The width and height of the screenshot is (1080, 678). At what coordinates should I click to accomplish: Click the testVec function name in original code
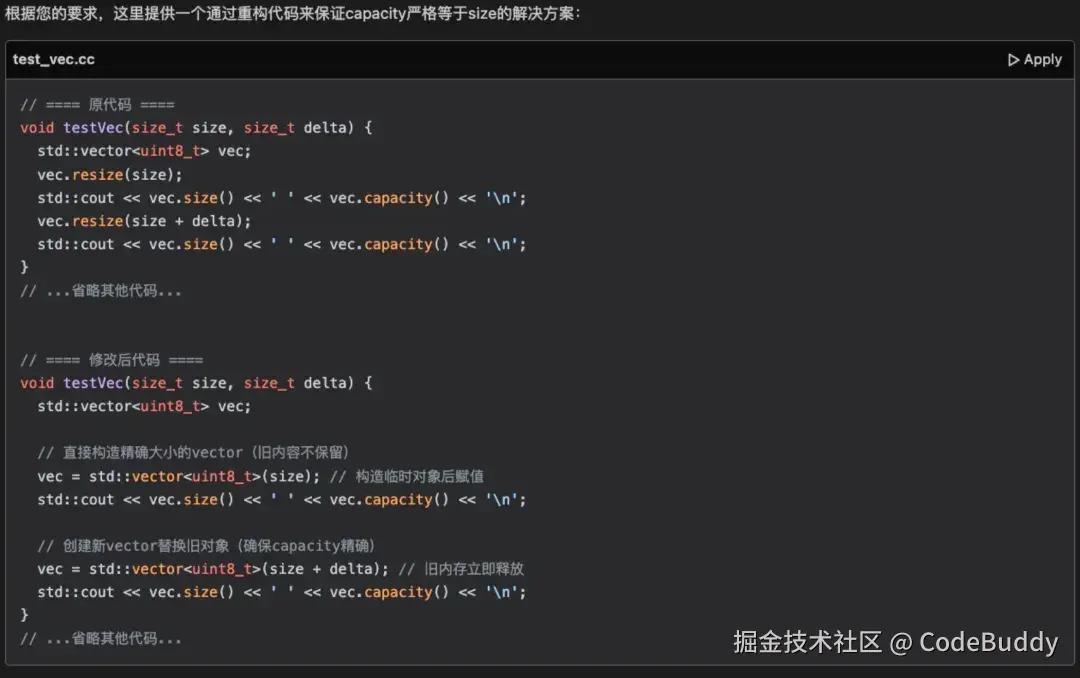click(x=93, y=127)
